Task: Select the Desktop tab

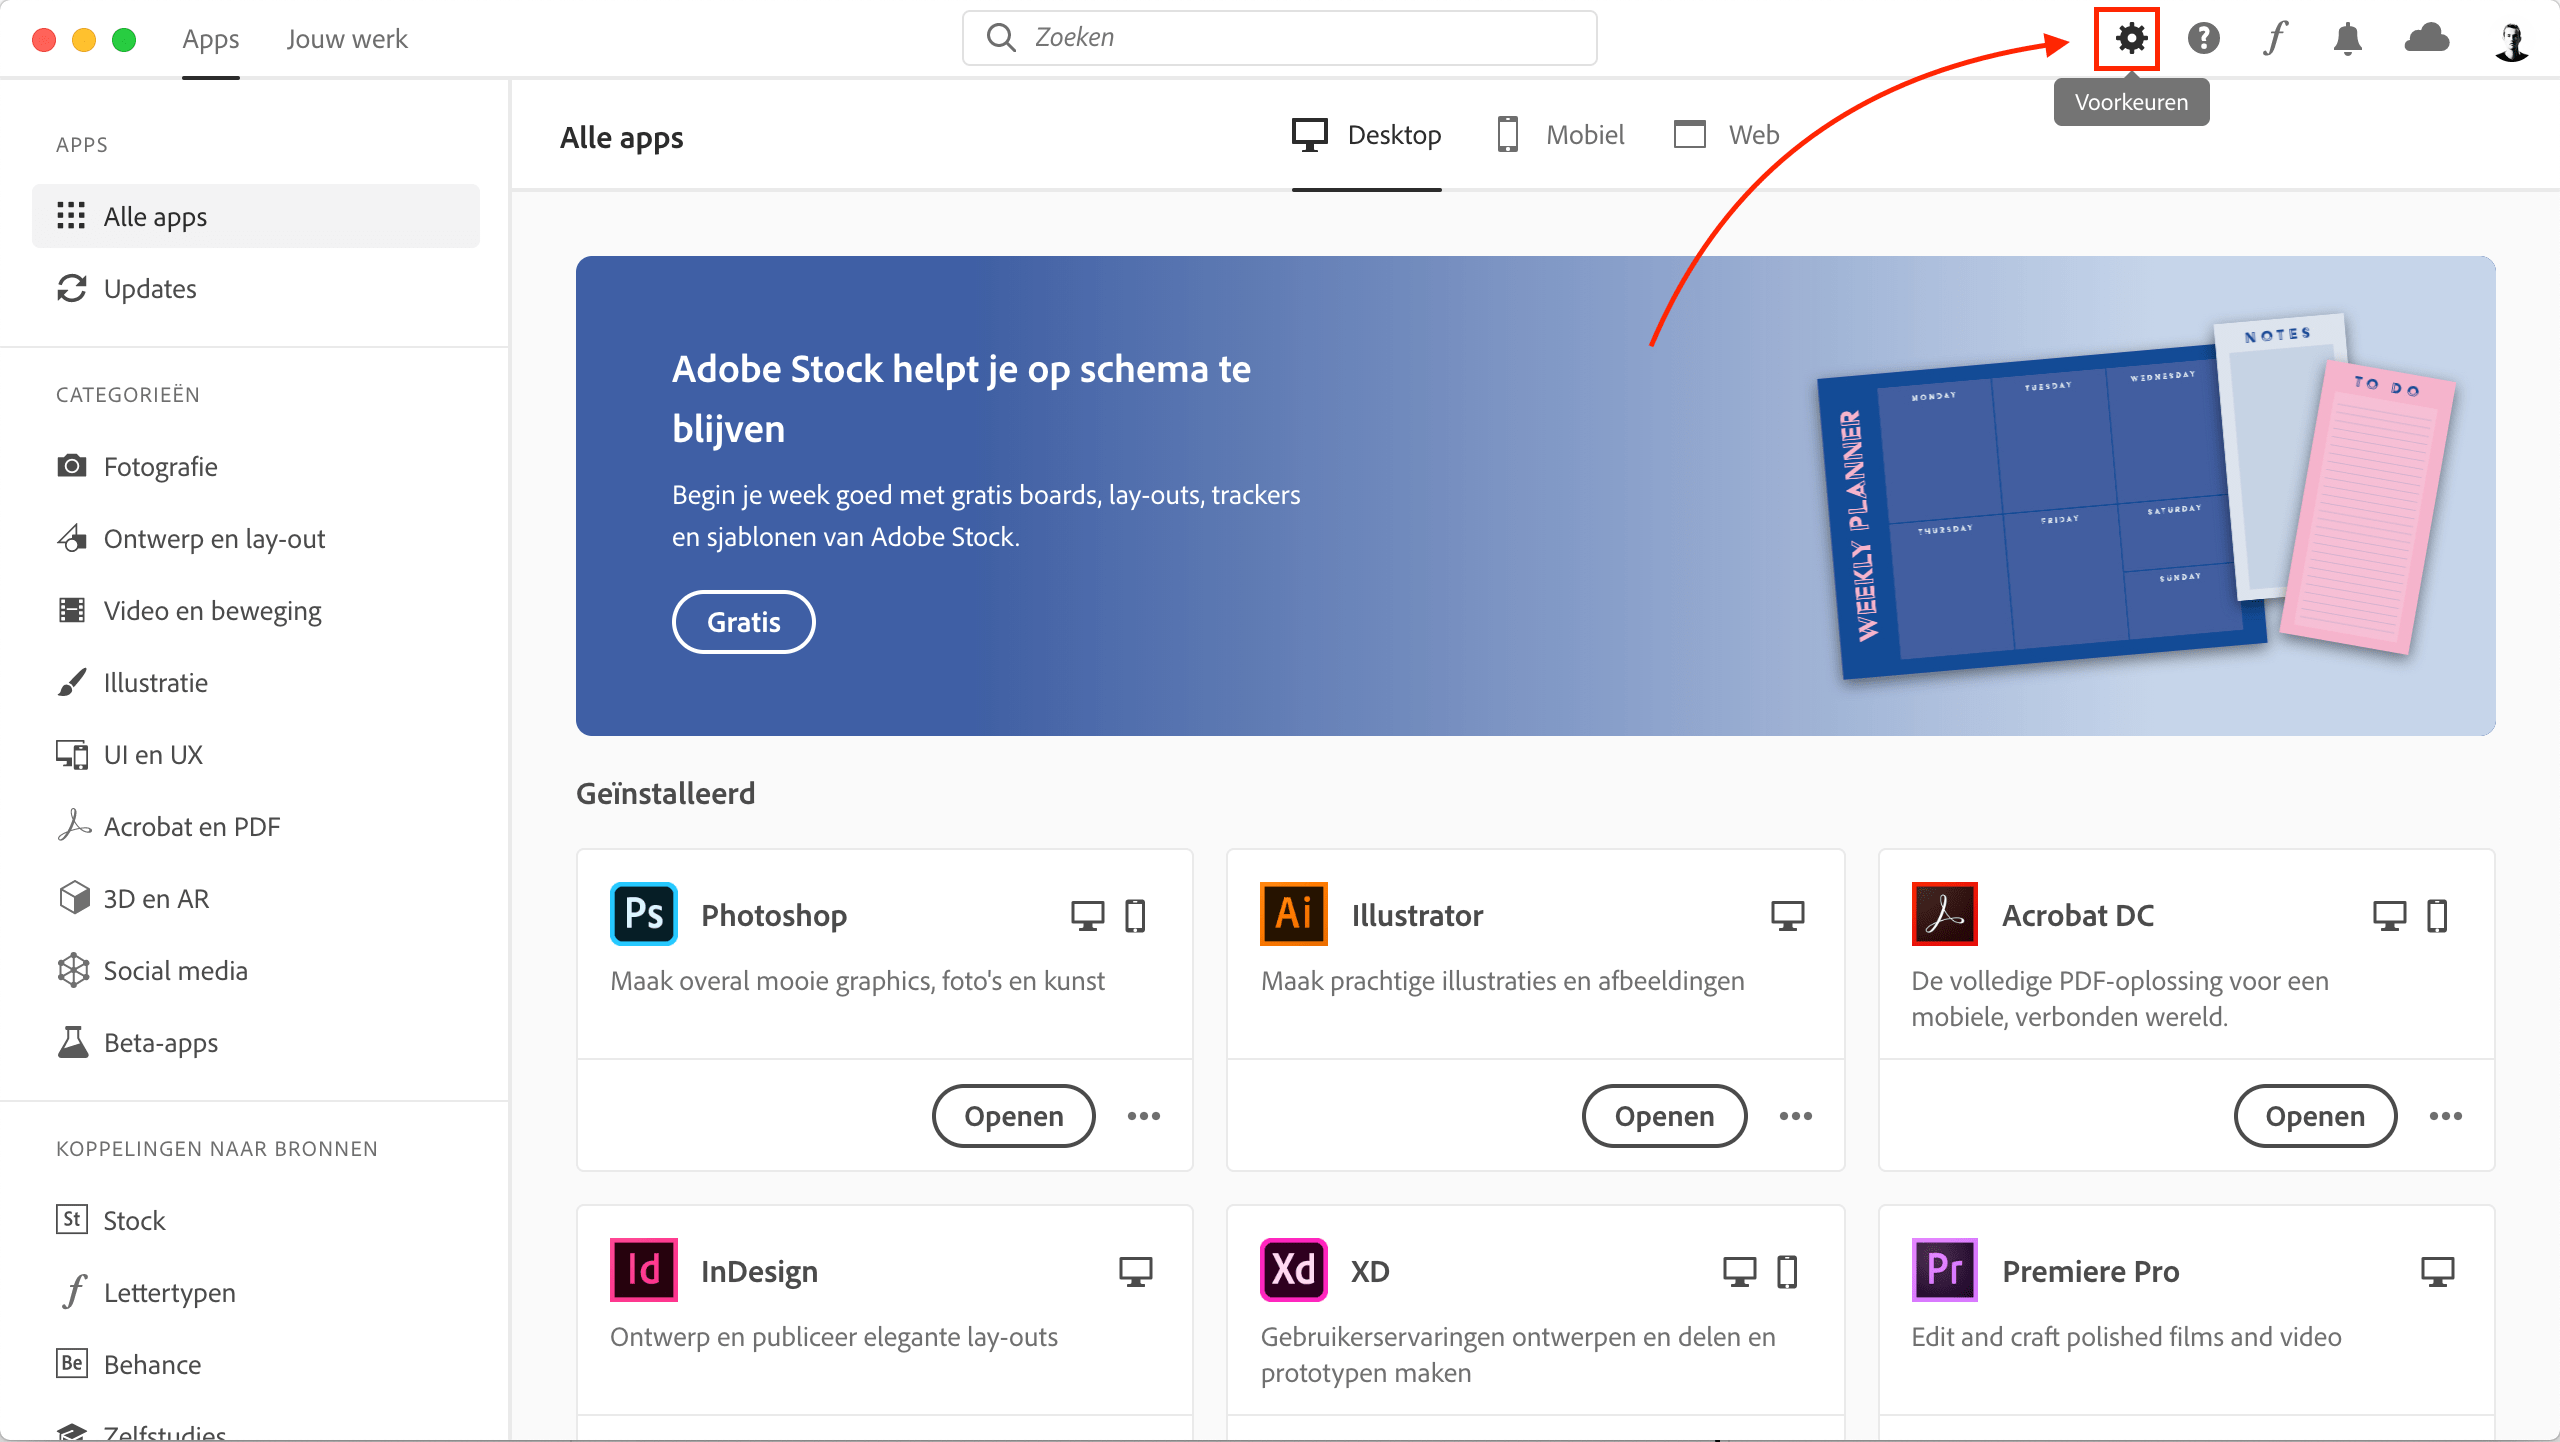Action: point(1366,135)
